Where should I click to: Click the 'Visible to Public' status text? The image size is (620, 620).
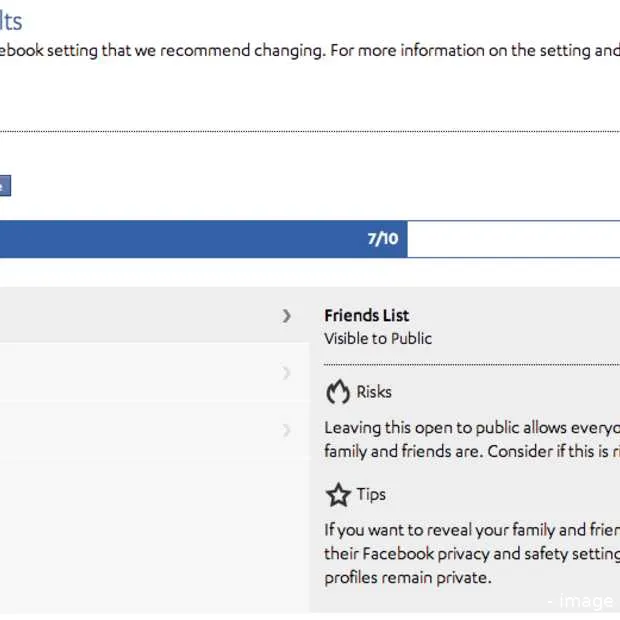click(x=378, y=338)
